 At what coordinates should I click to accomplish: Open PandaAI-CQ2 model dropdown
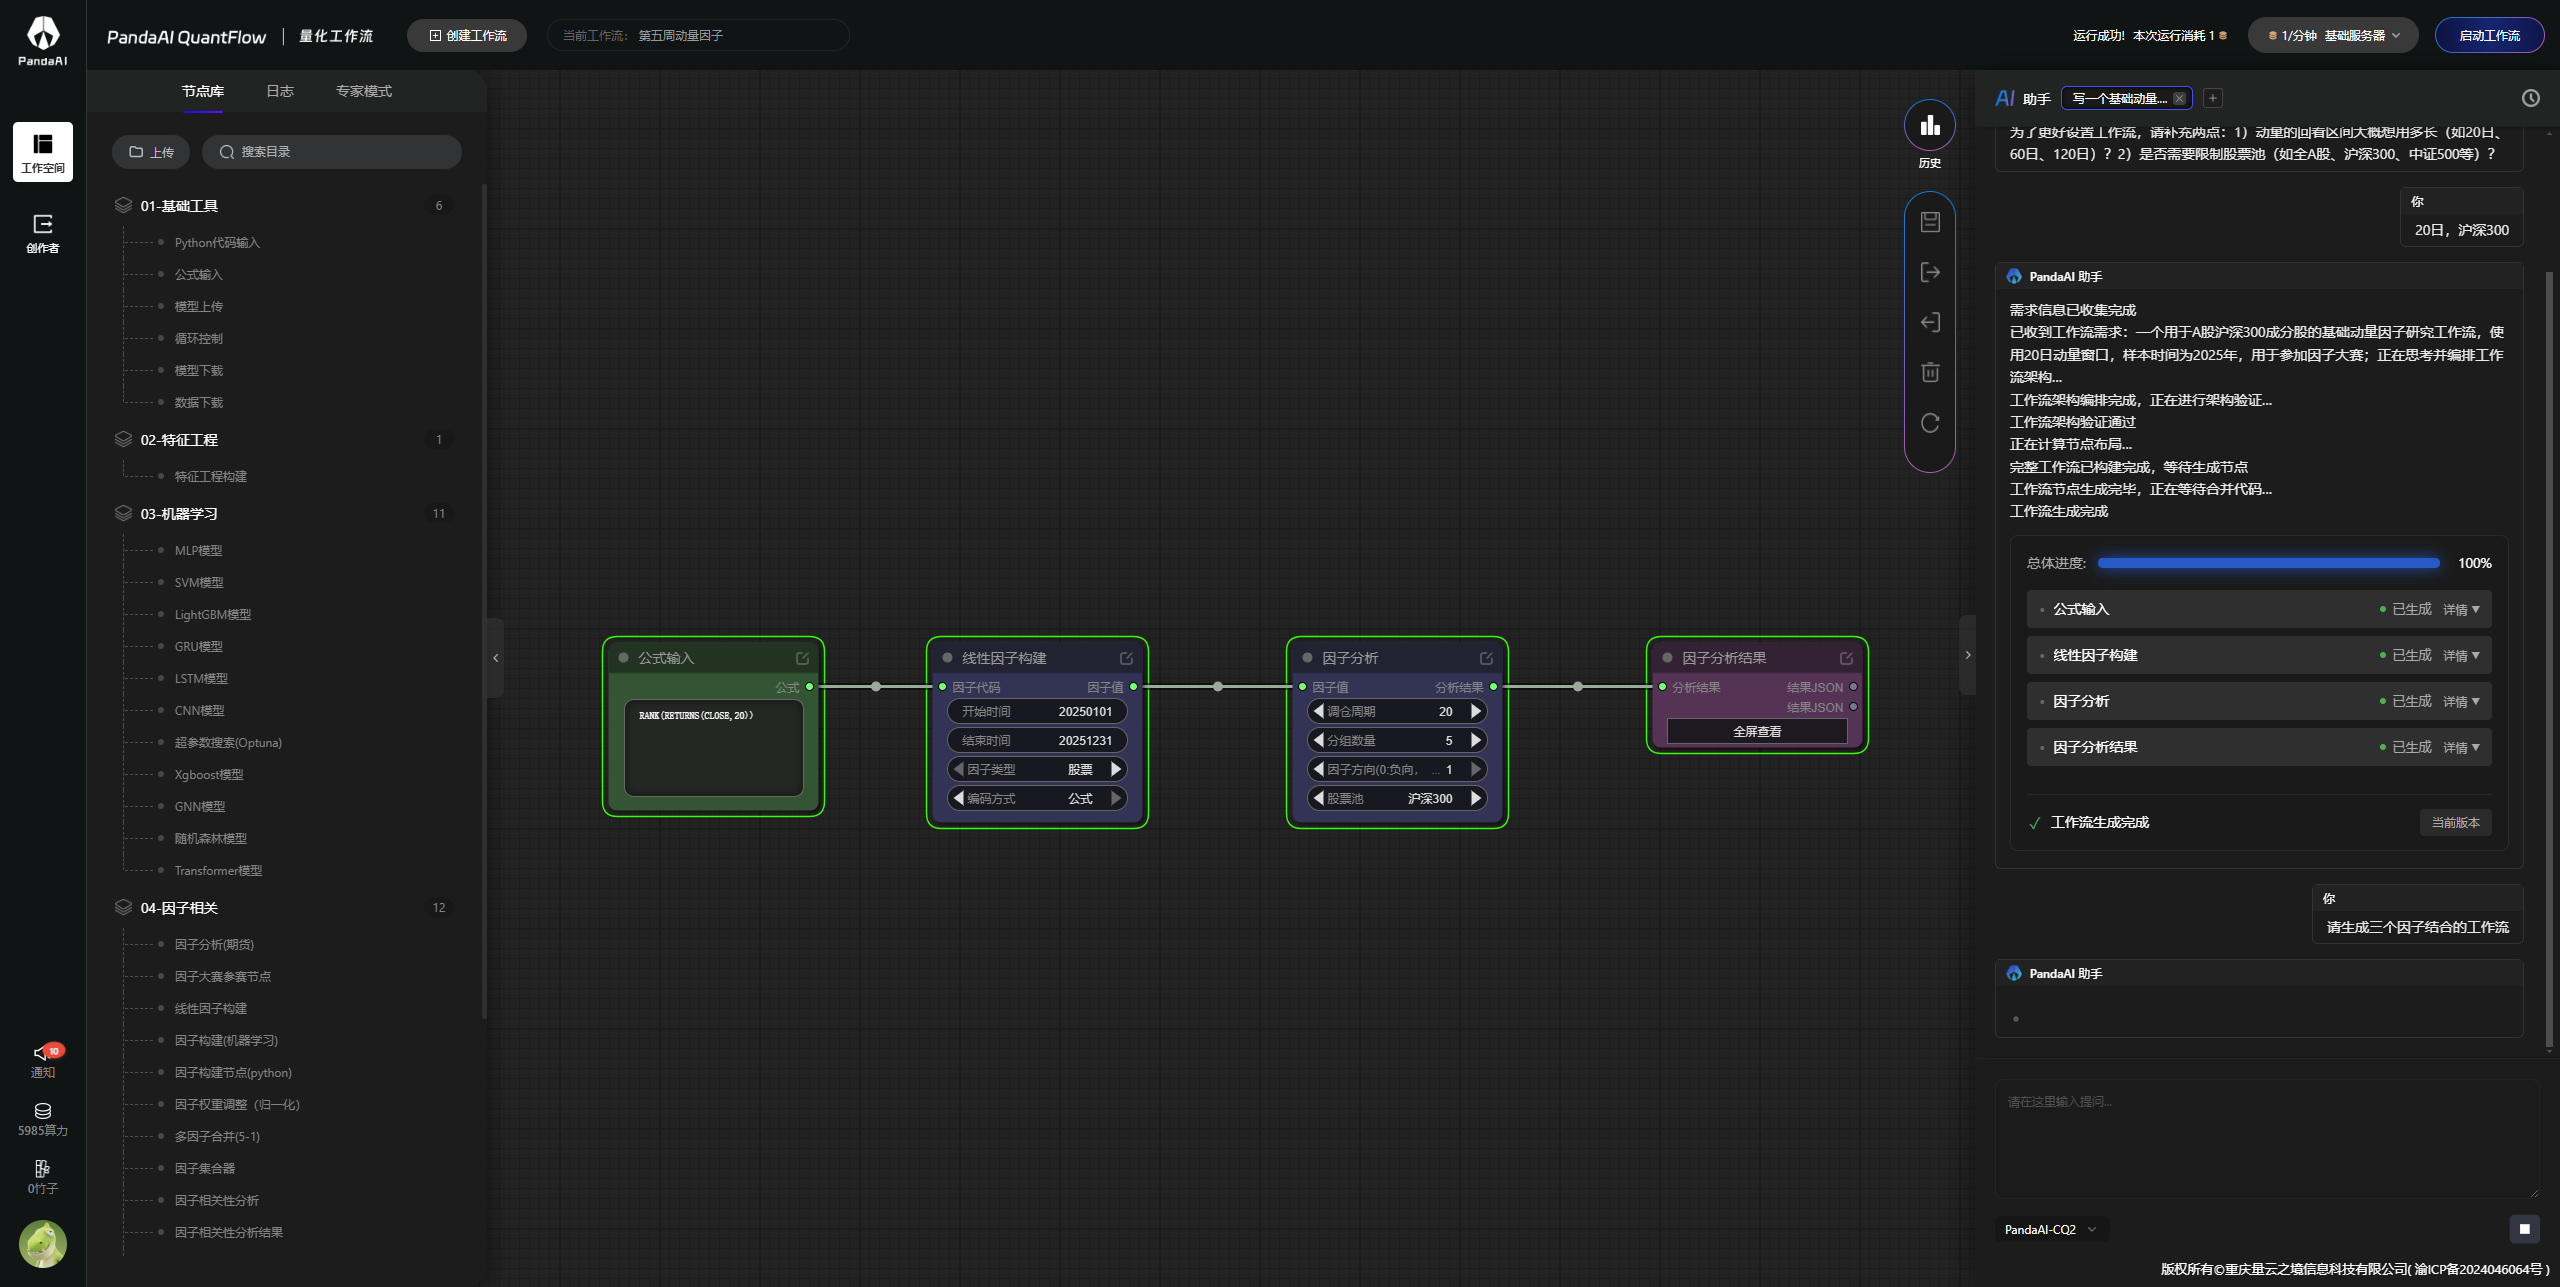(2051, 1229)
